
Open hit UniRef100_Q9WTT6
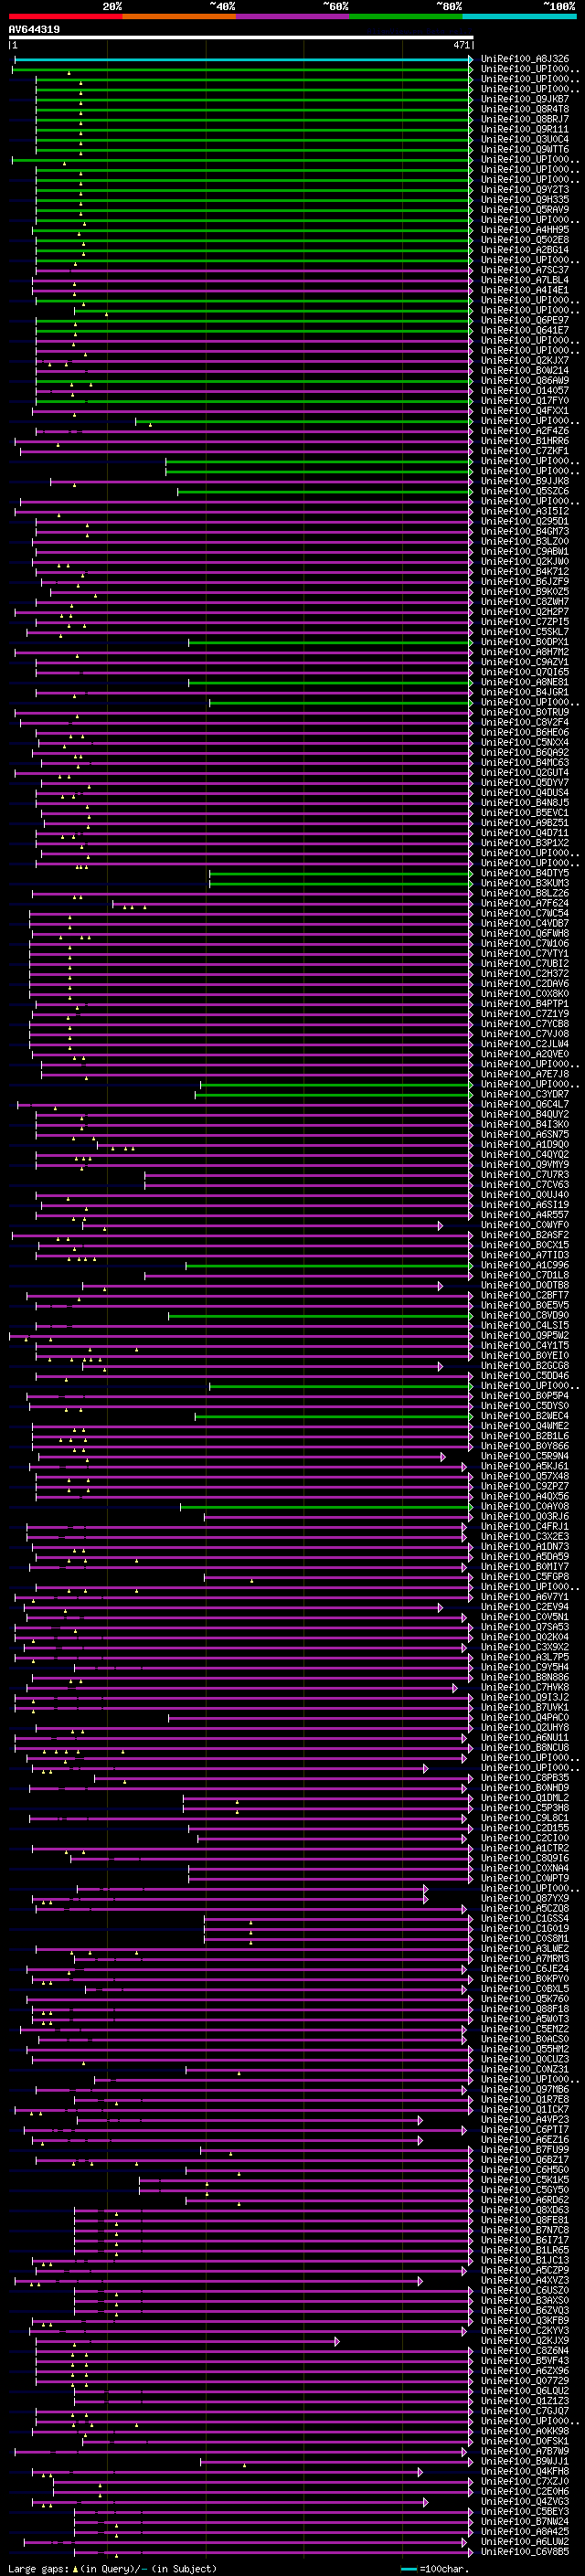524,149
